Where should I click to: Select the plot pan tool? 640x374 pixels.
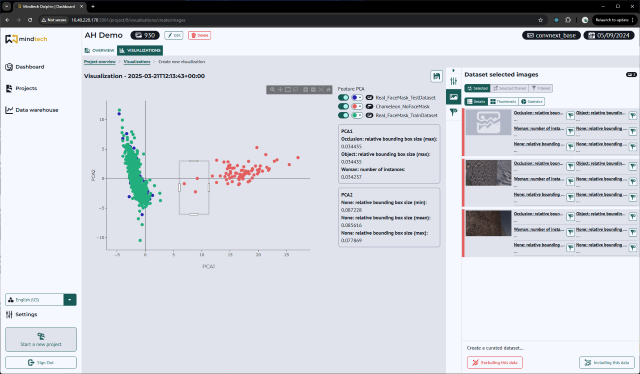point(280,89)
